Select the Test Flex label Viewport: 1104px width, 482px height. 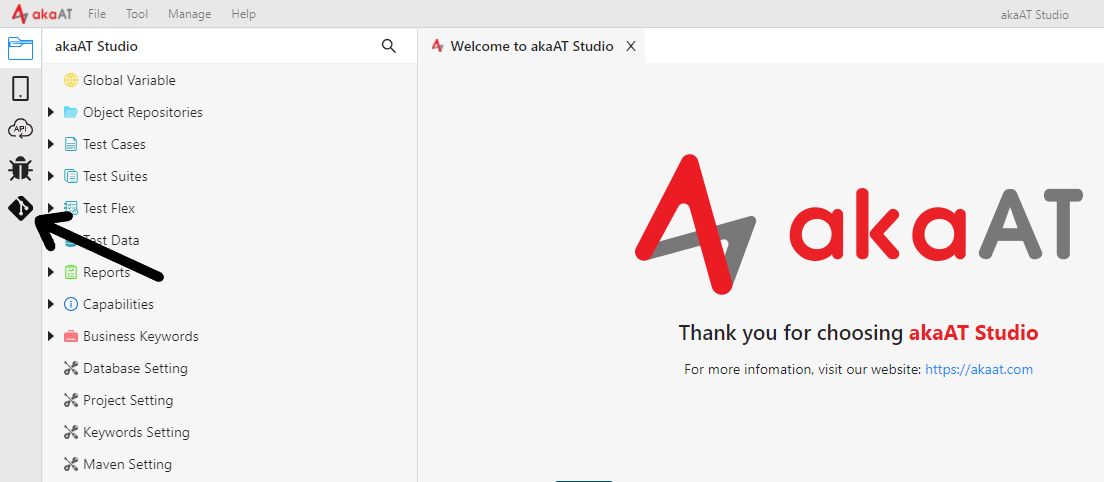coord(109,208)
